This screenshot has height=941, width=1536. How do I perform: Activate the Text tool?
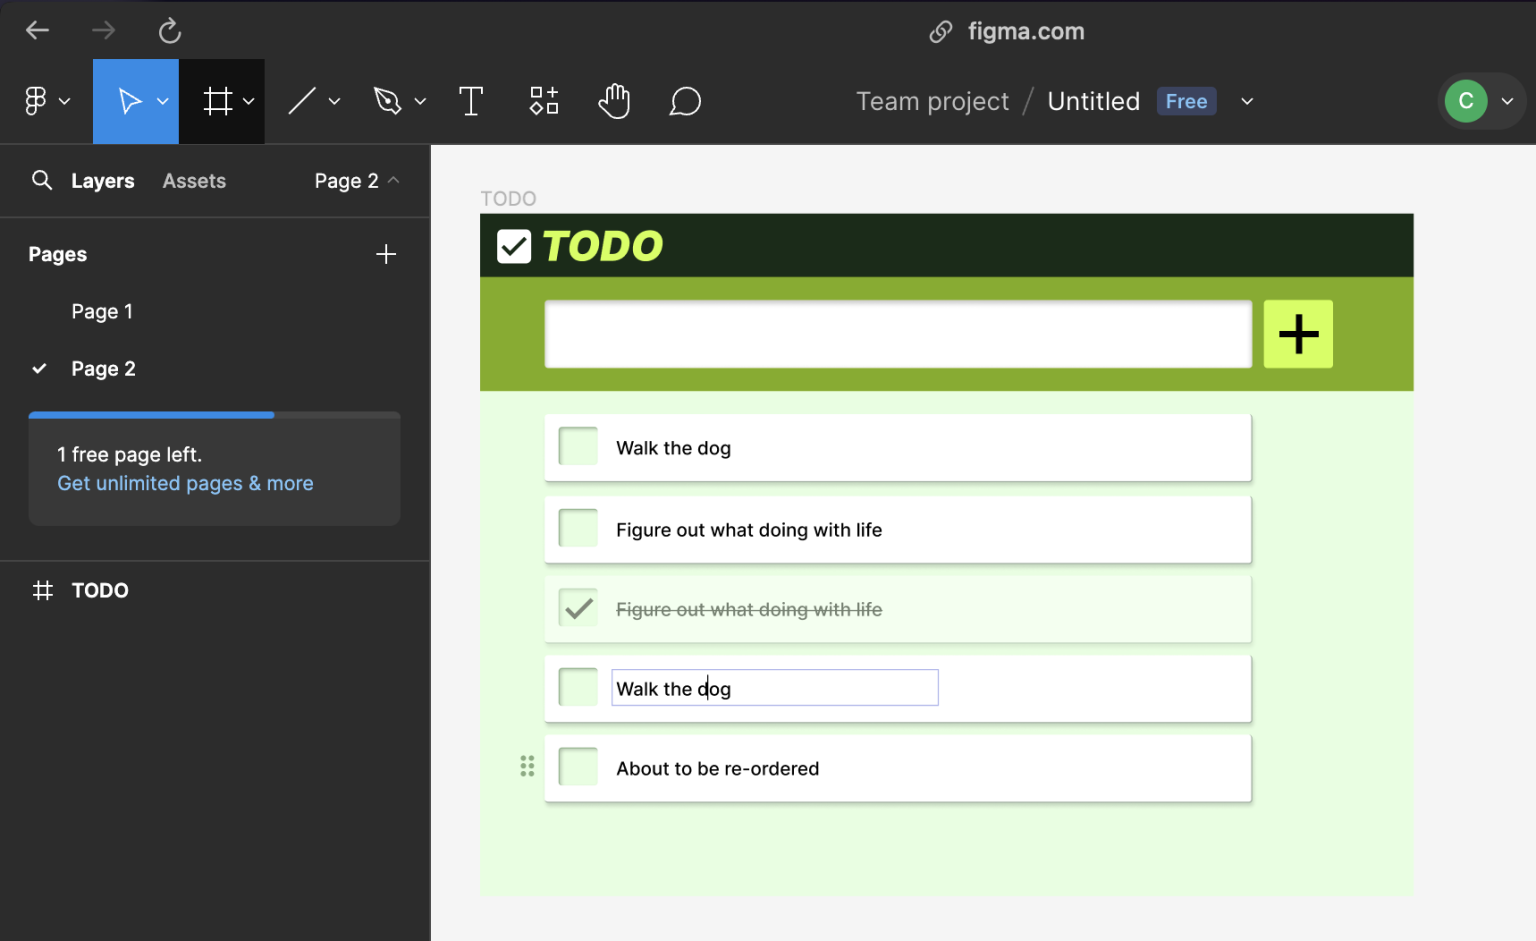(471, 101)
